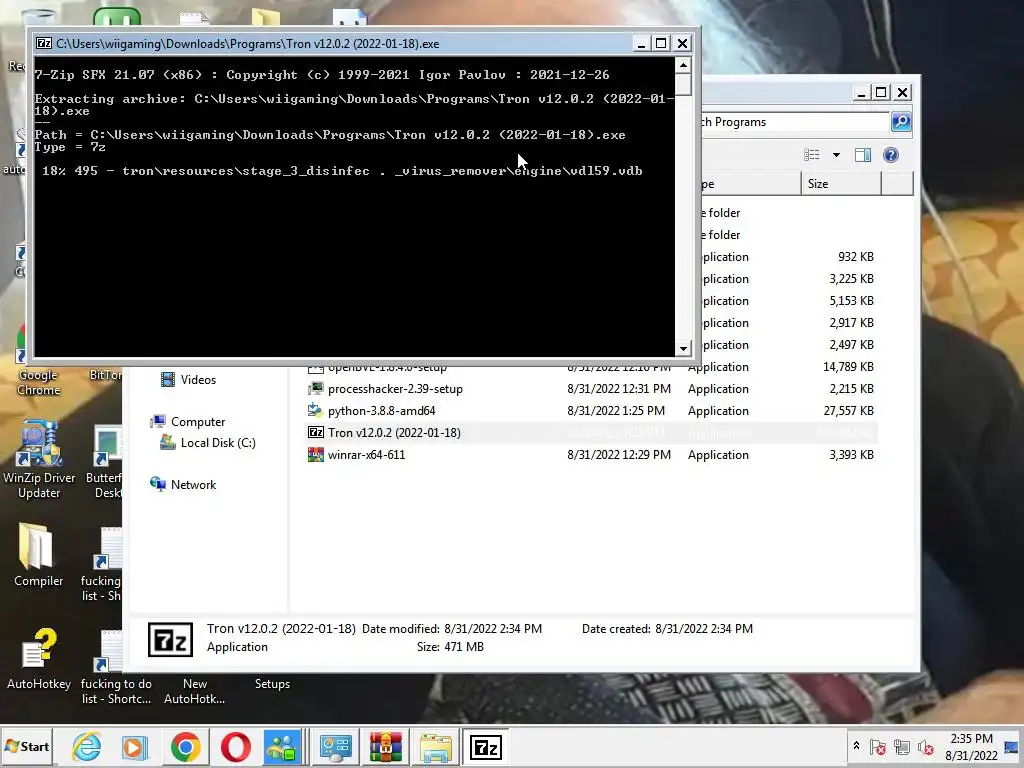Open Action Center flag in tray
This screenshot has width=1024, height=768.
tap(878, 747)
